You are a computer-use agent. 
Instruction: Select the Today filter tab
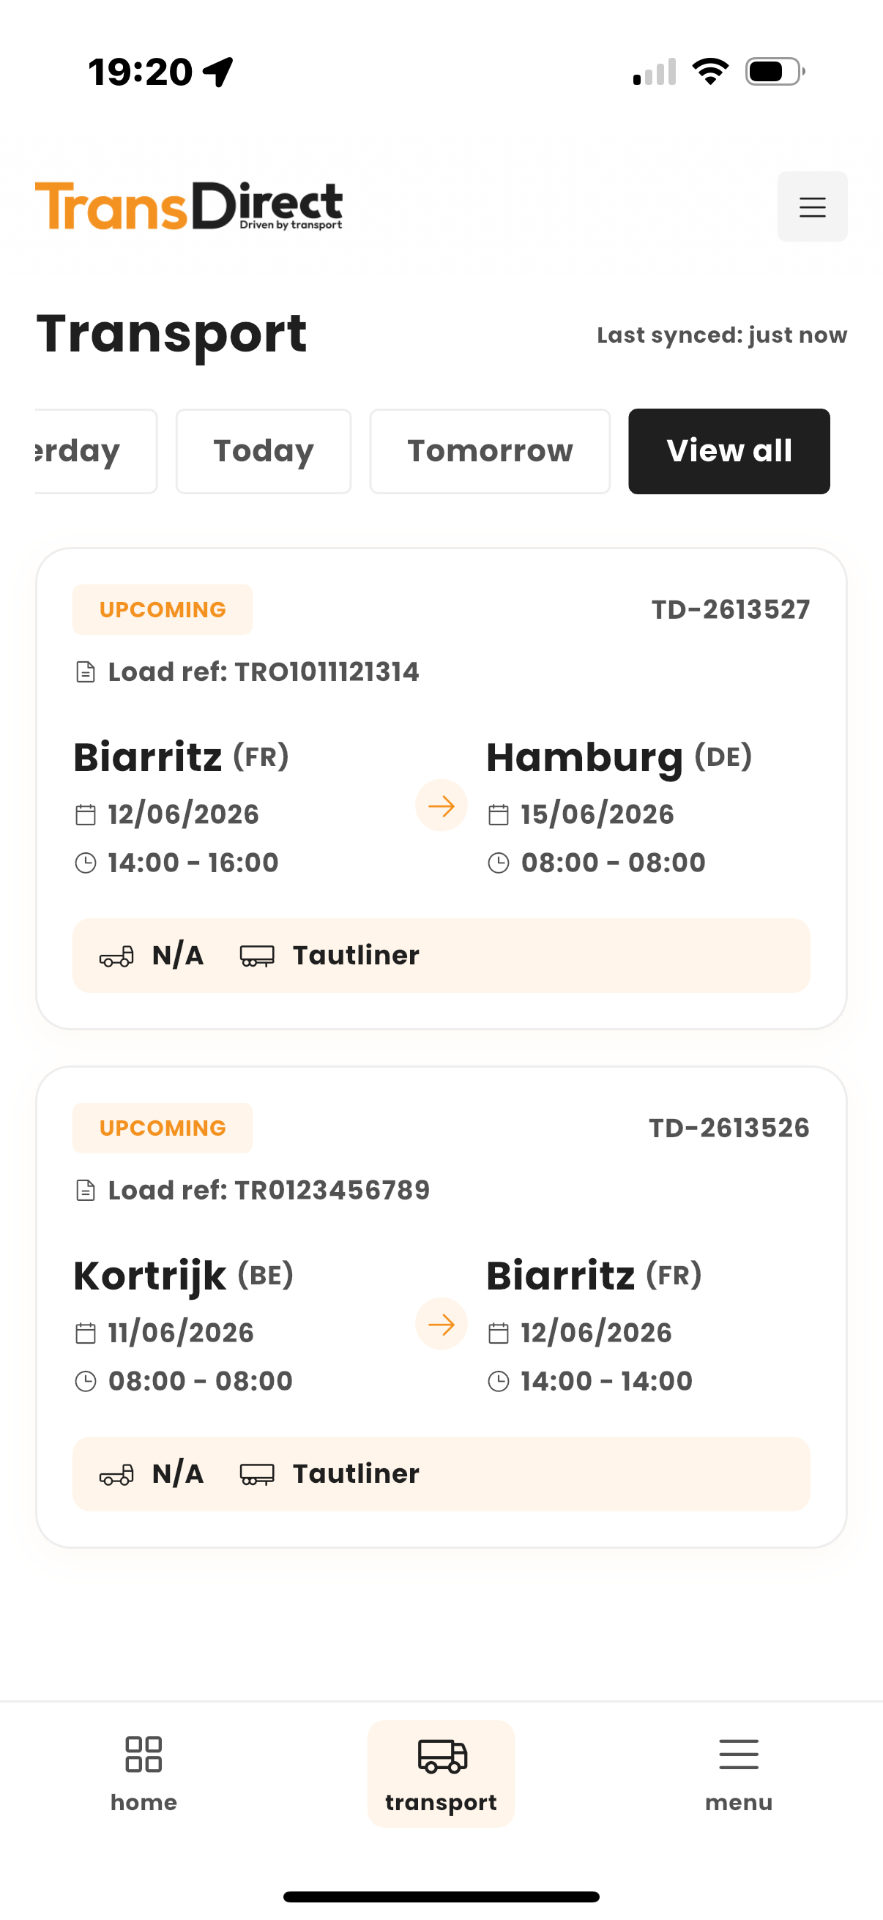tap(264, 451)
